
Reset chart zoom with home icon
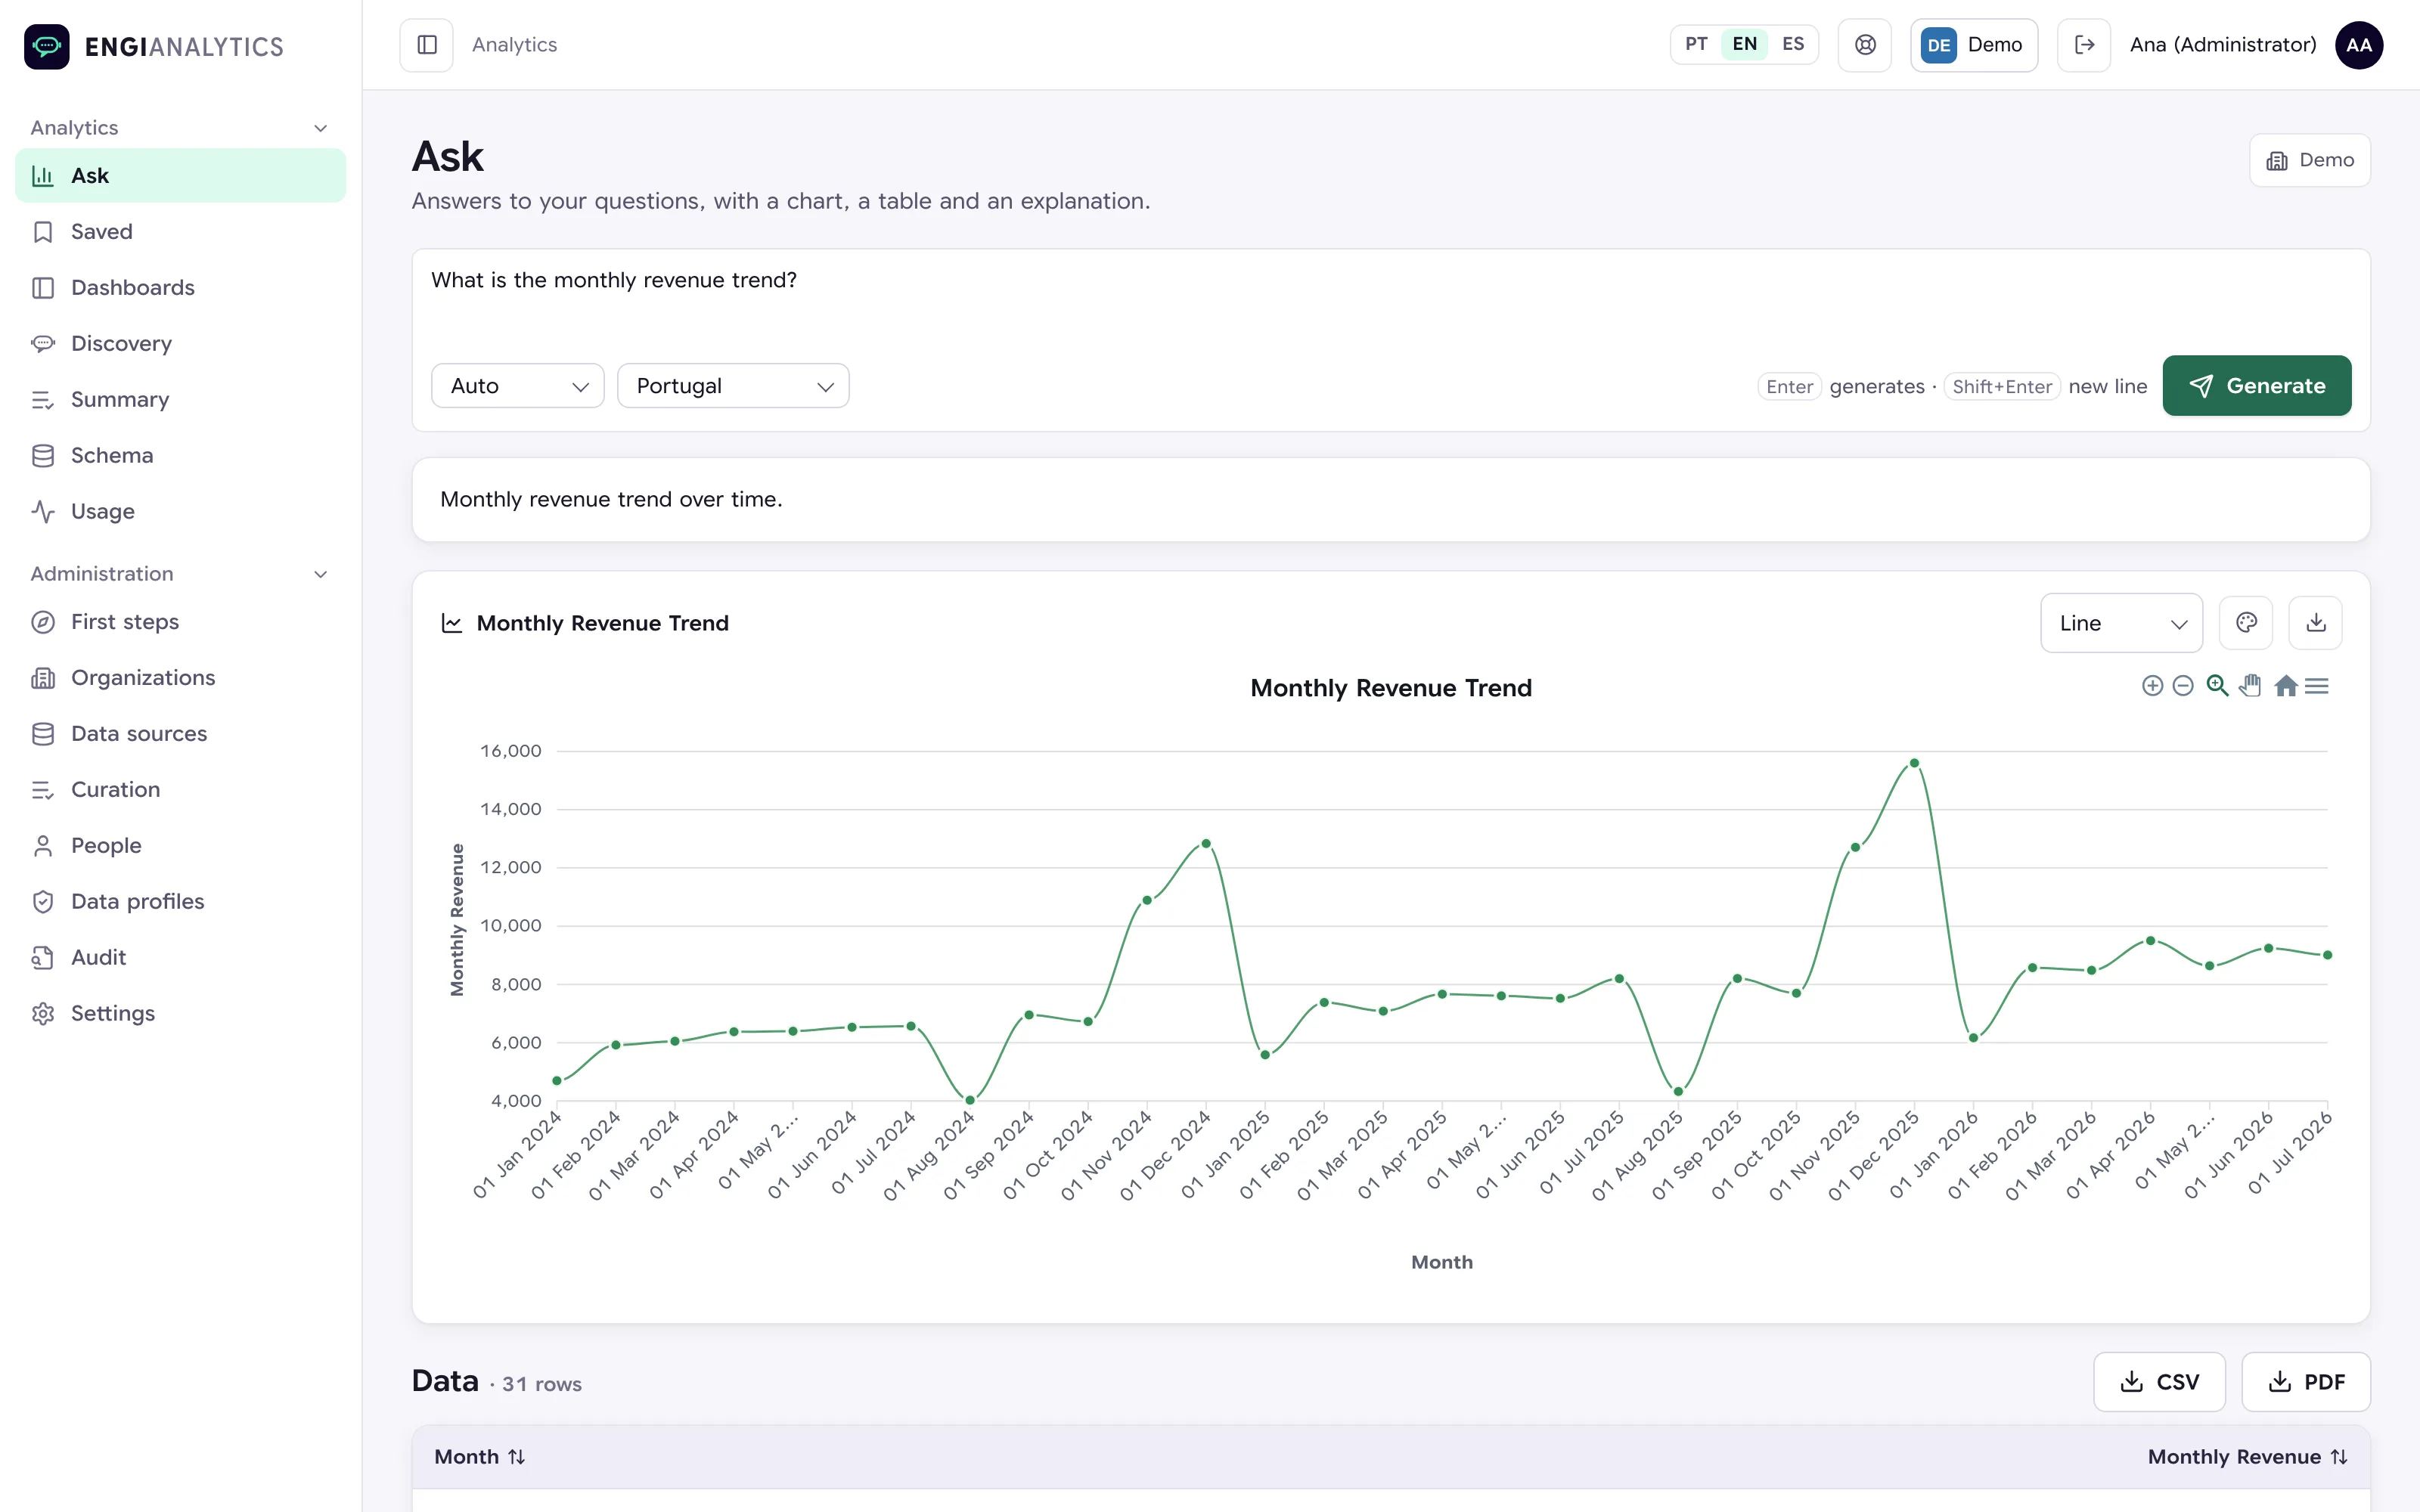point(2285,686)
